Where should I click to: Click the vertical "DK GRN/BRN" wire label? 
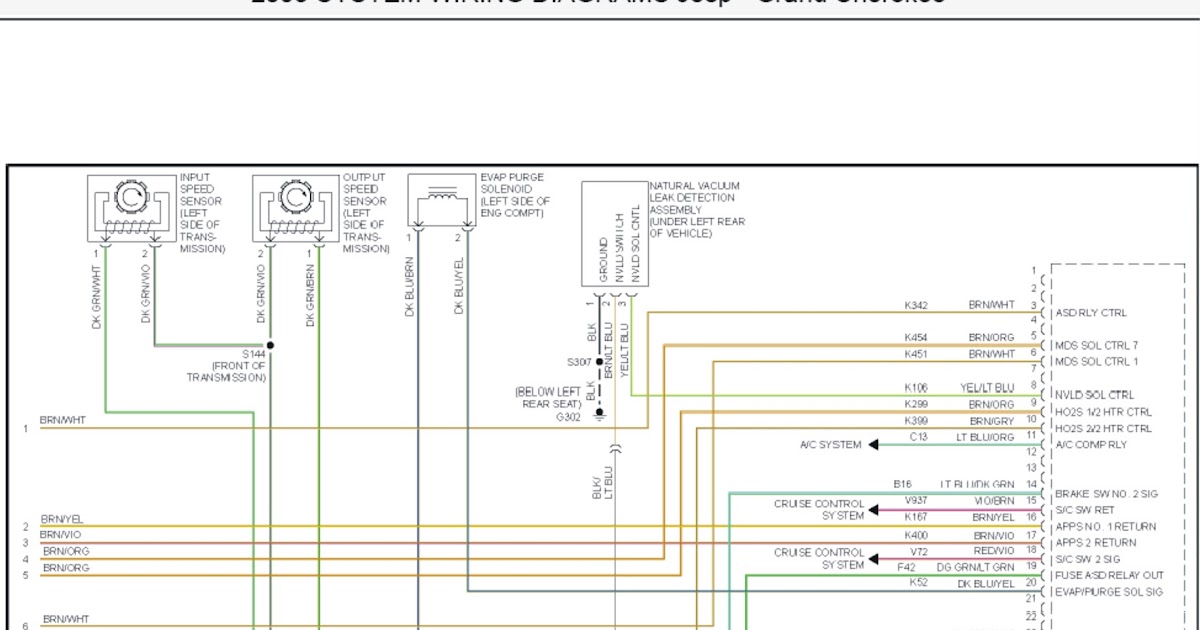[x=310, y=296]
